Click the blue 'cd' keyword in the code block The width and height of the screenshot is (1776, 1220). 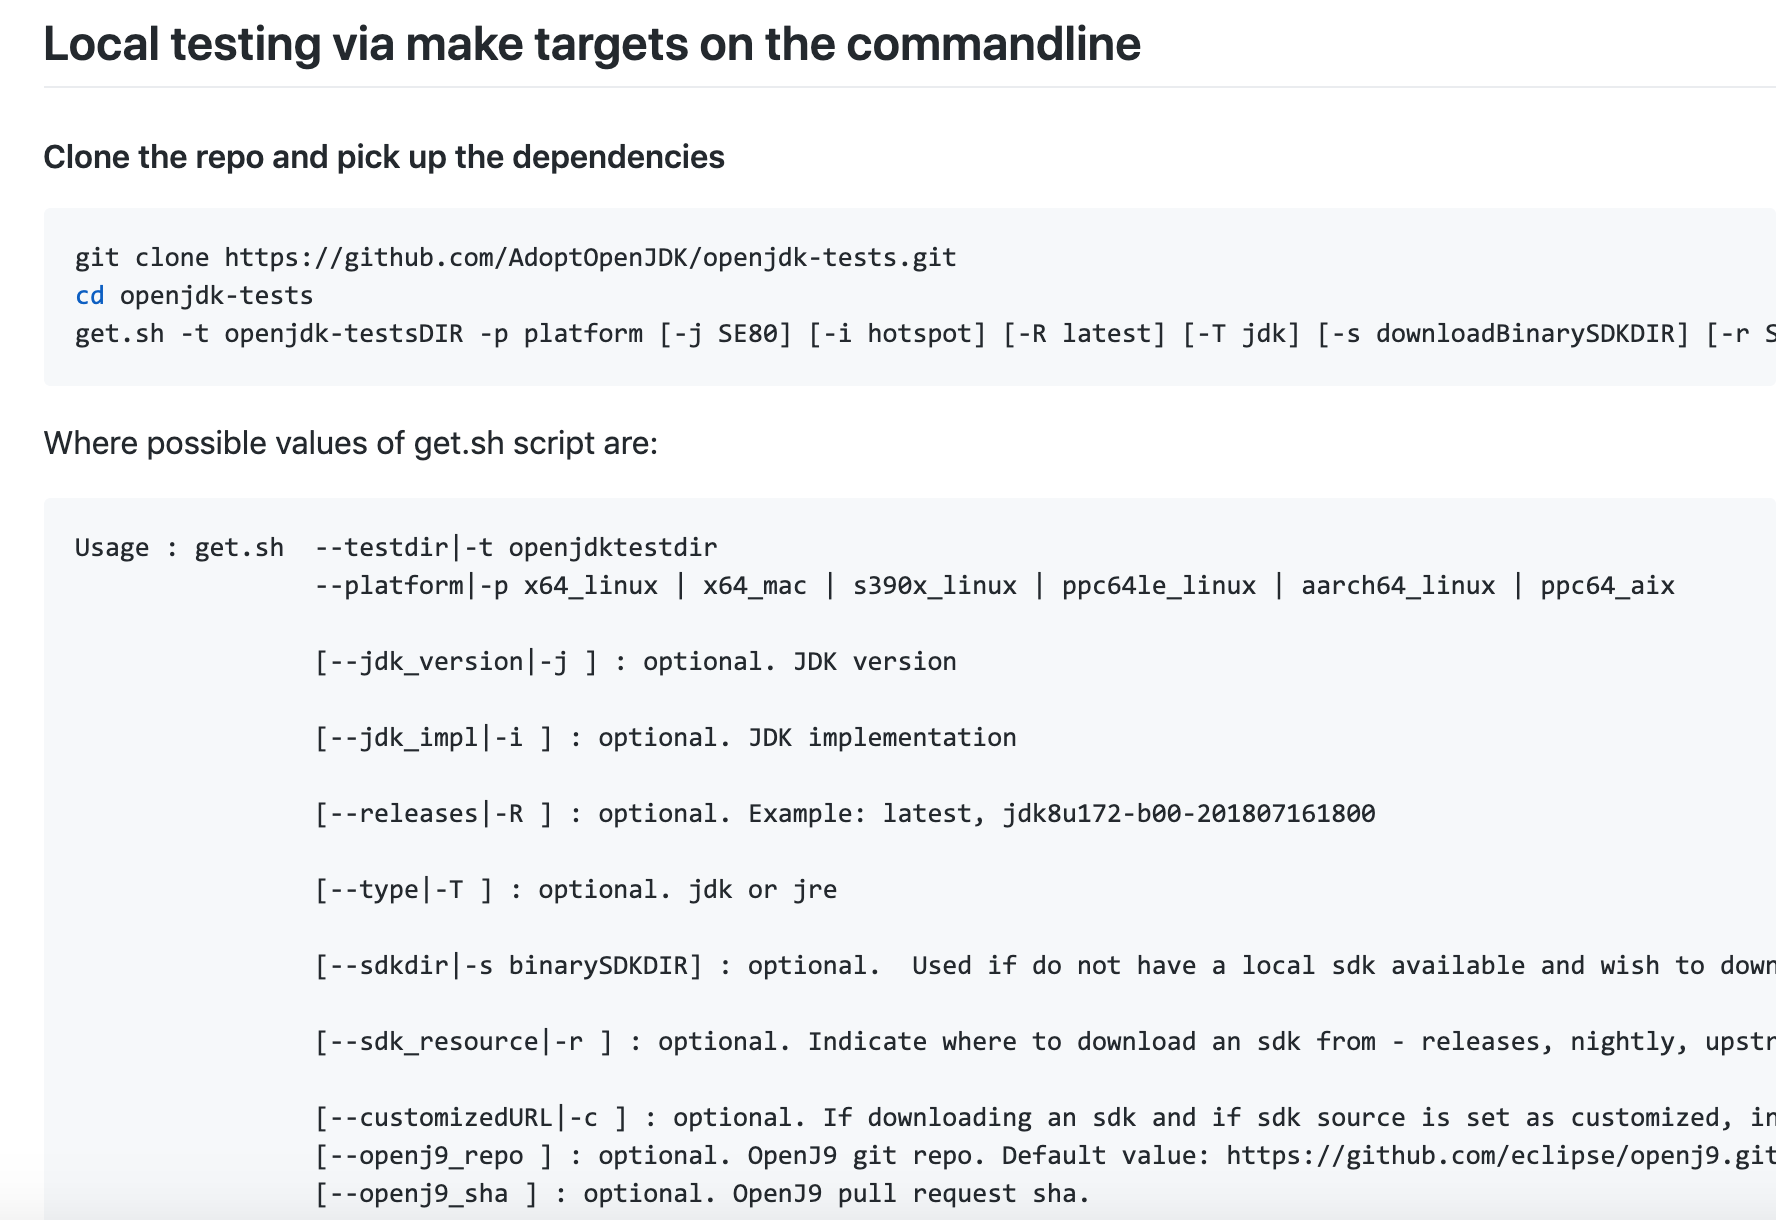(x=90, y=296)
